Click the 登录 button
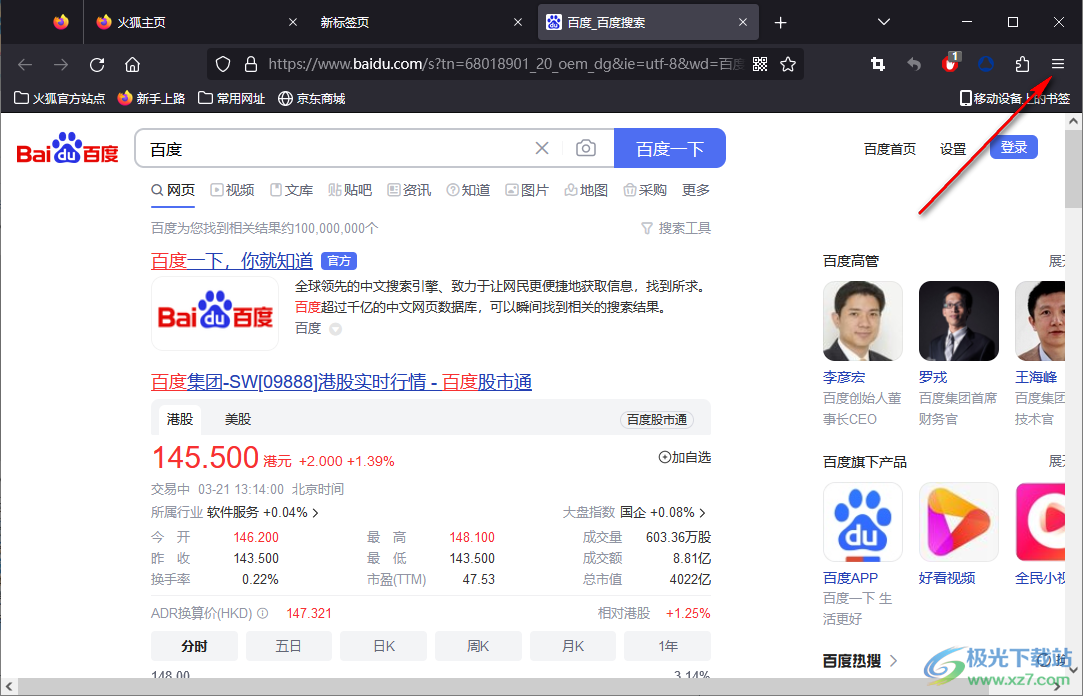Image resolution: width=1083 pixels, height=696 pixels. coord(1013,147)
